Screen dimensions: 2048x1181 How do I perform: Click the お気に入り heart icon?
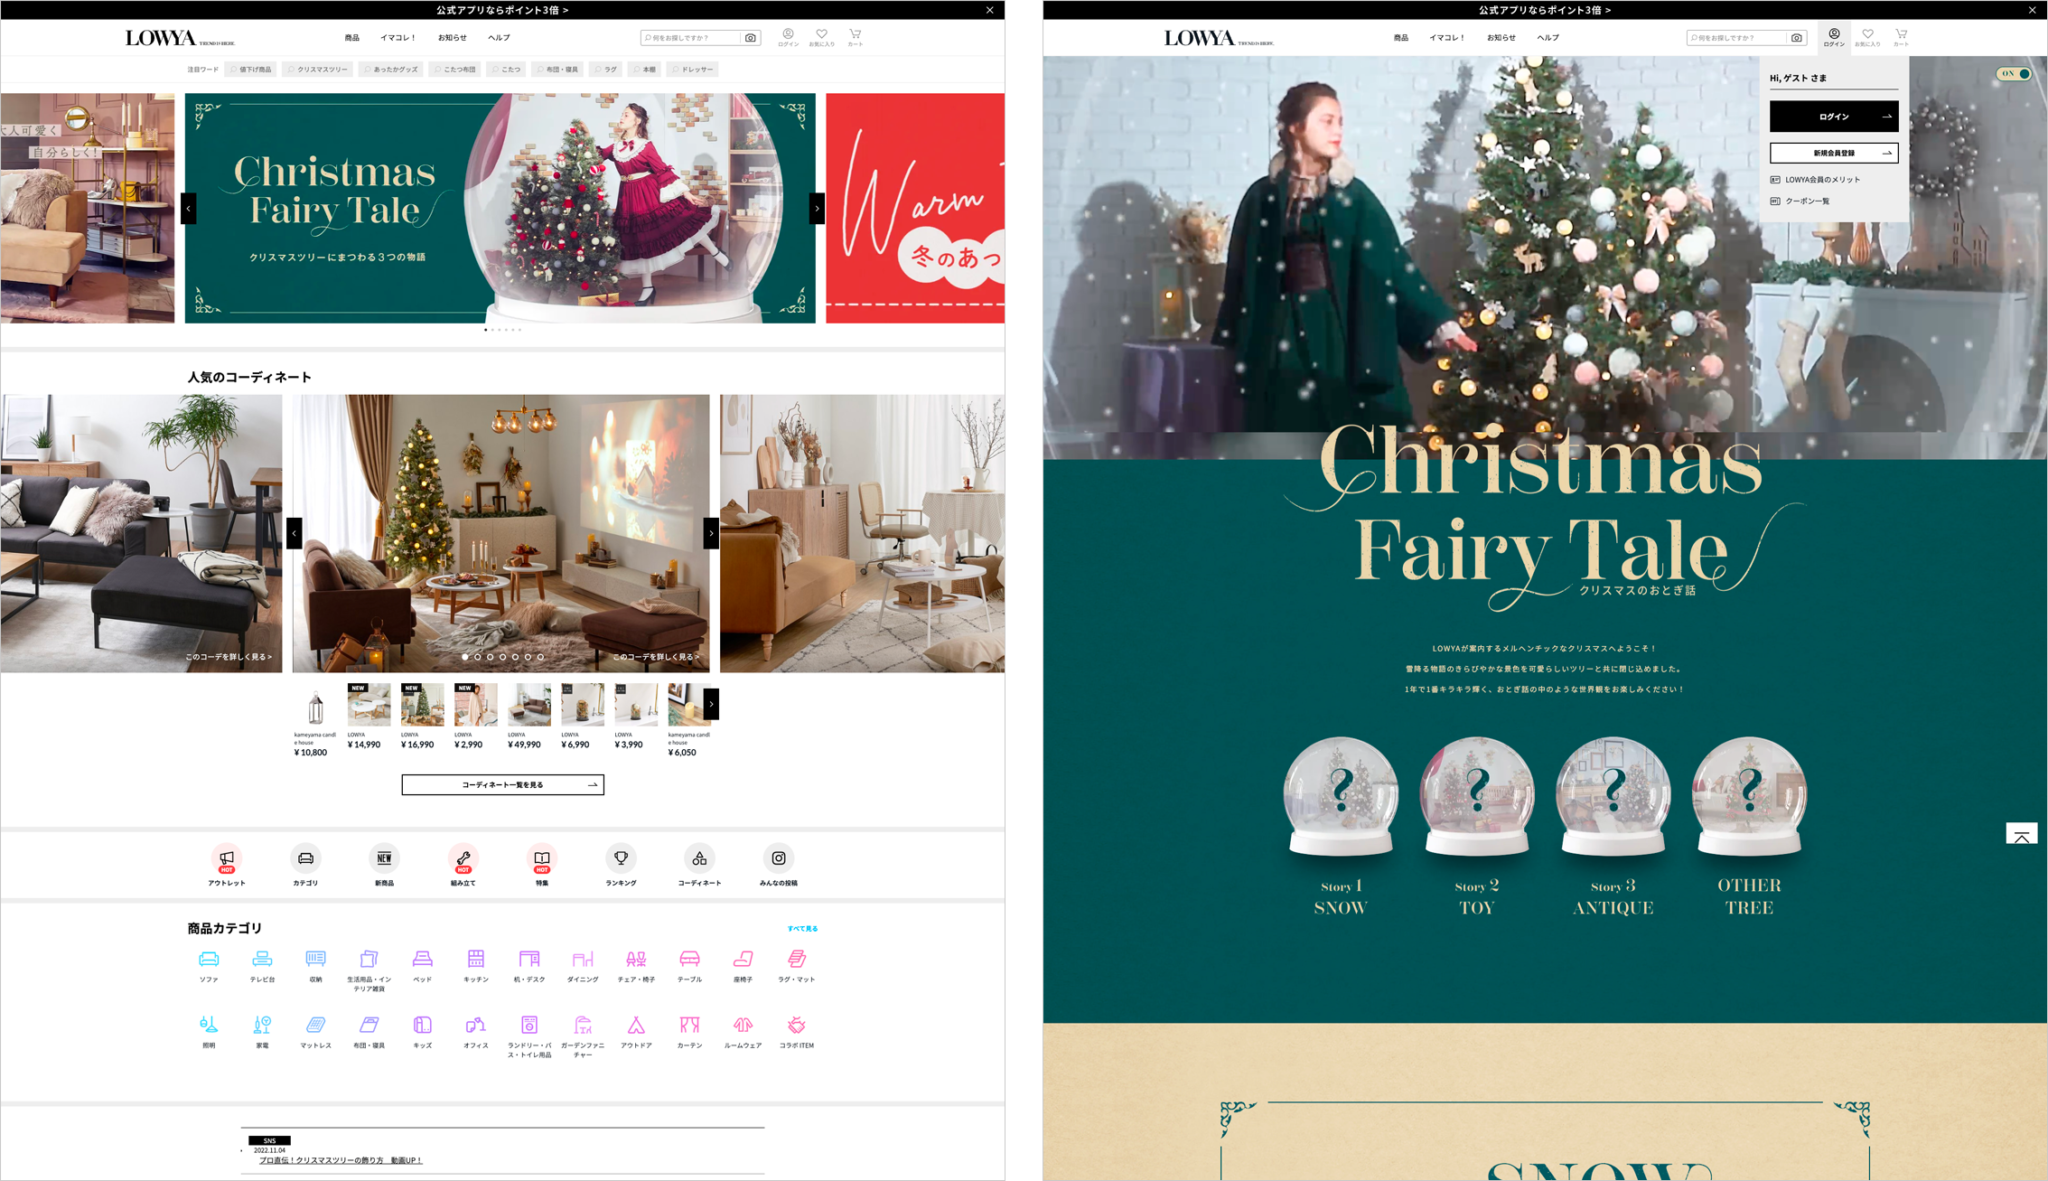821,35
